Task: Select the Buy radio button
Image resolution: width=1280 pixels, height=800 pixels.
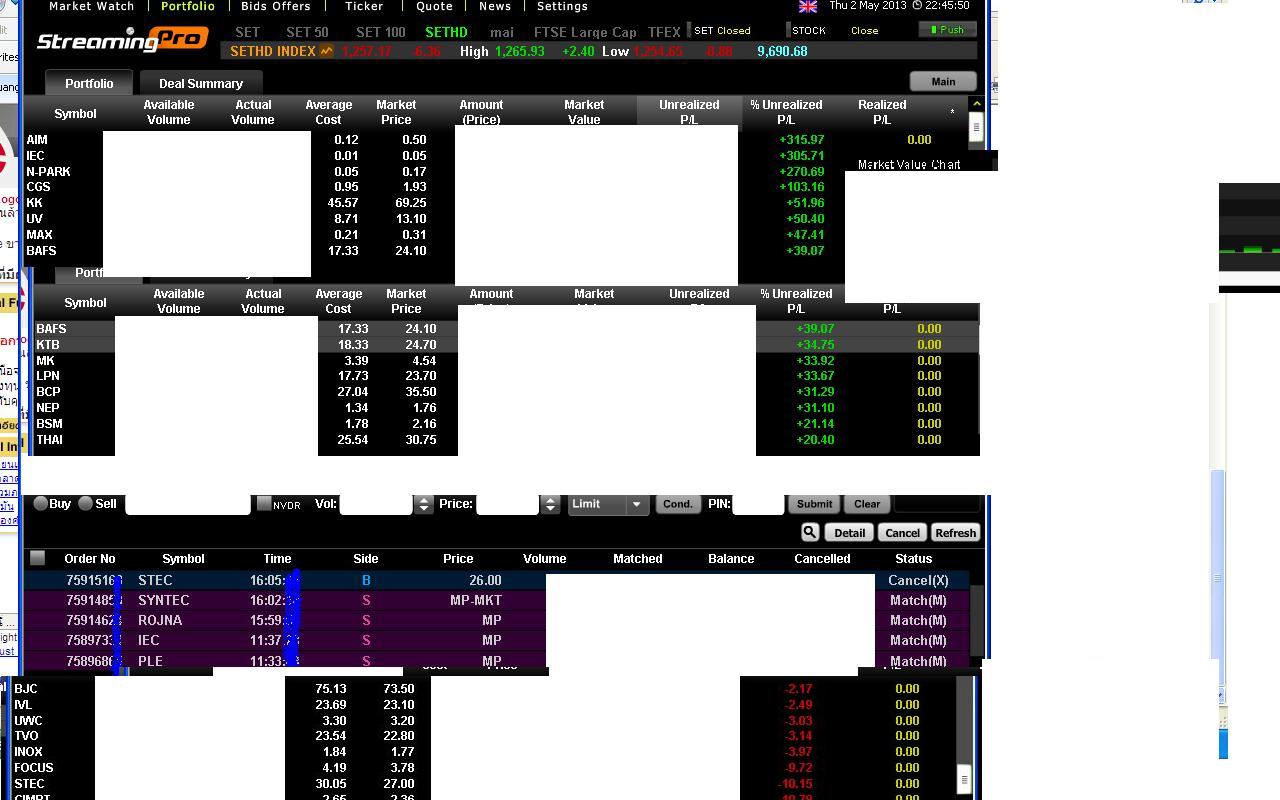Action: 41,503
